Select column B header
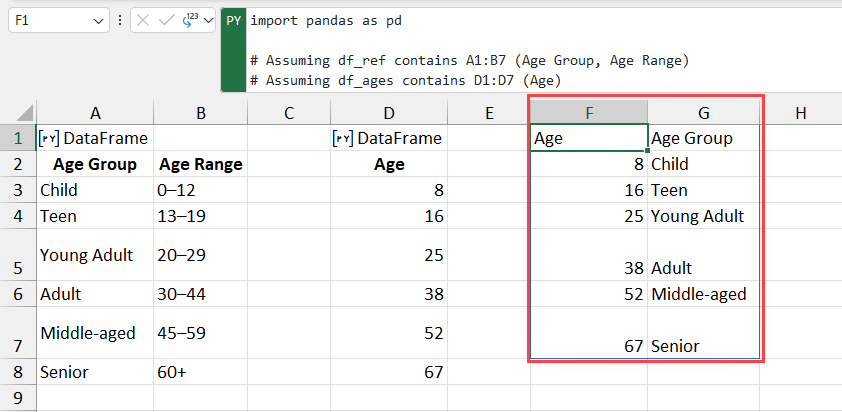Image resolution: width=842 pixels, height=412 pixels. (200, 113)
